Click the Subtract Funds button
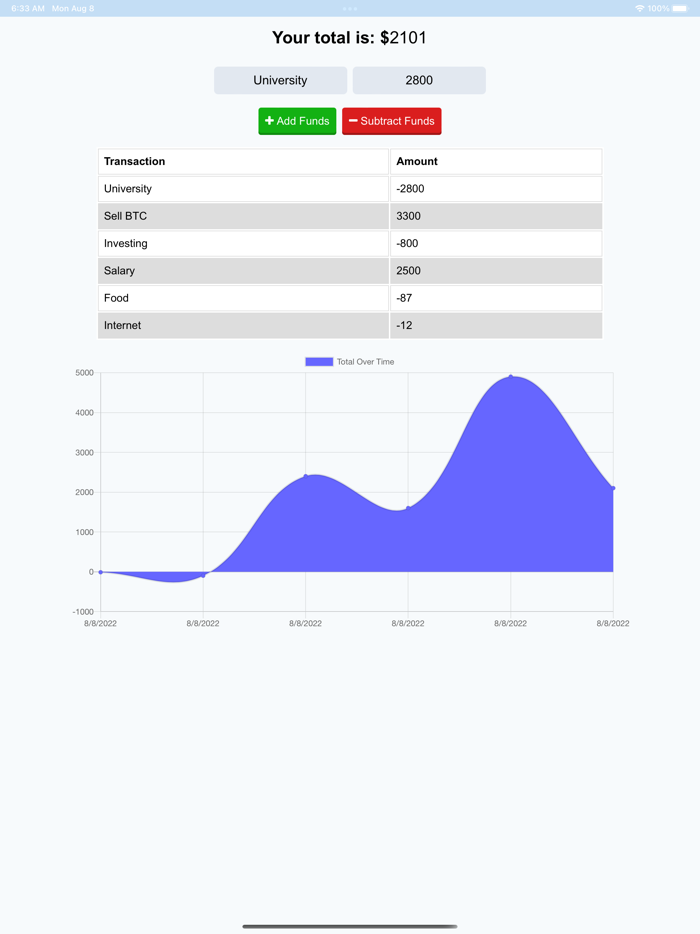 click(391, 121)
